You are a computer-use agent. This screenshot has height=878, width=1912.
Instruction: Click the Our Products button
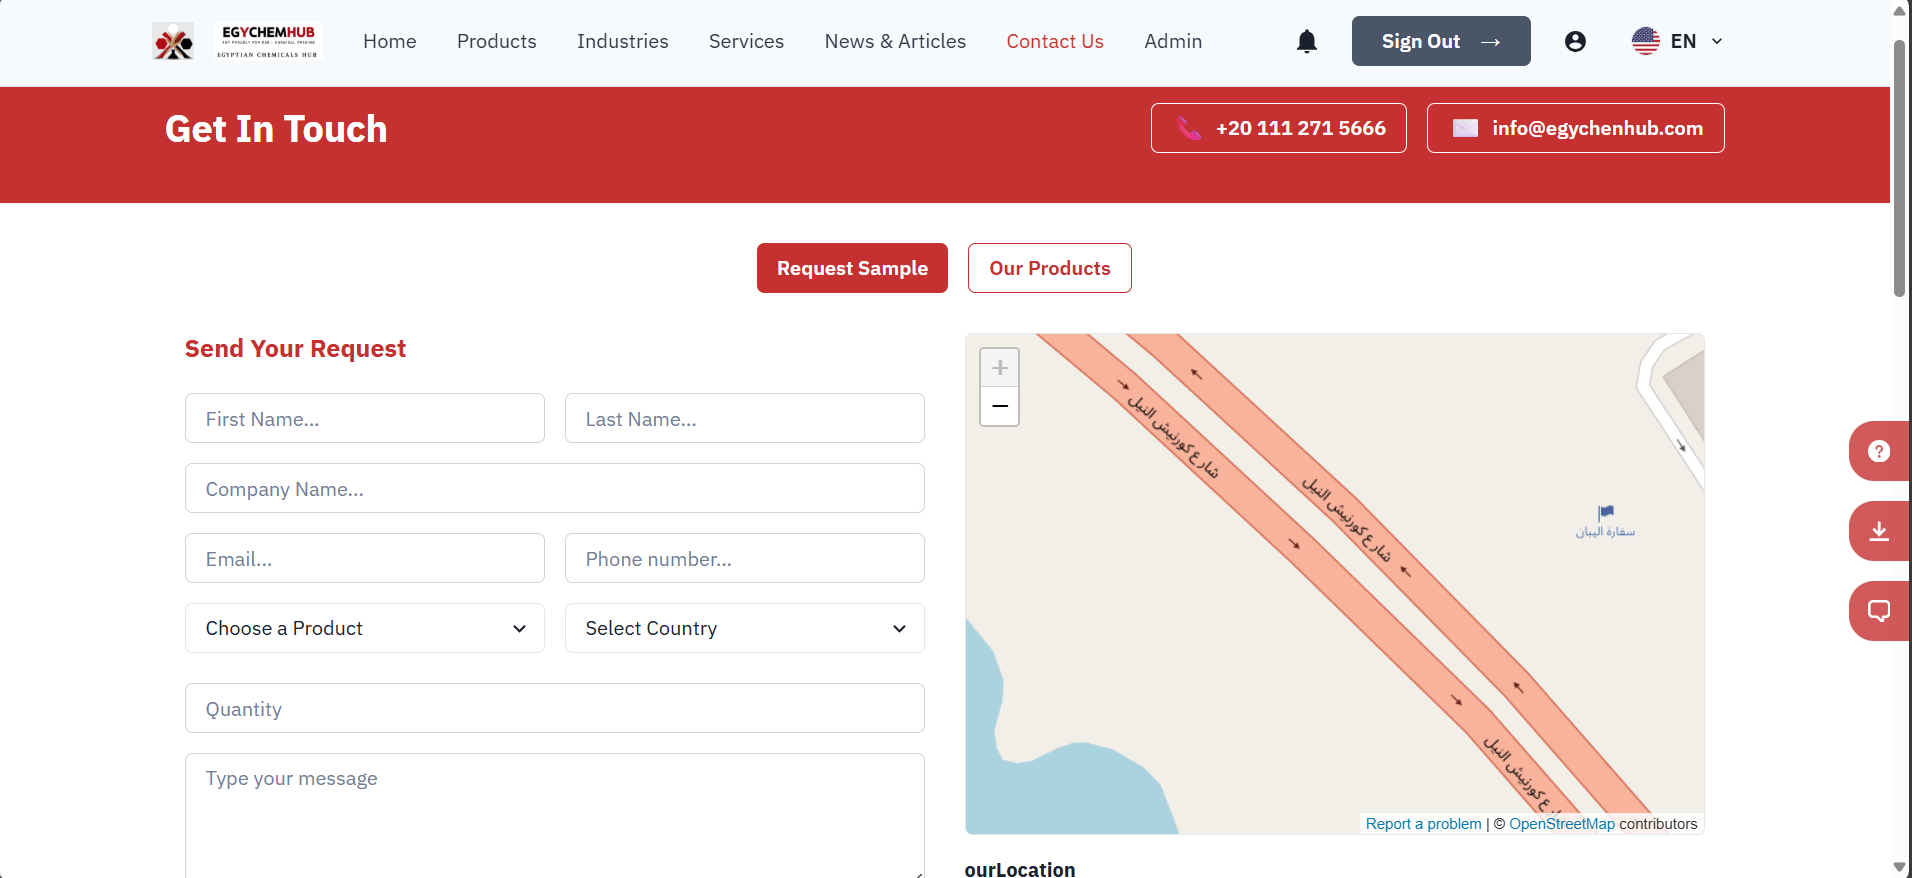coord(1049,268)
